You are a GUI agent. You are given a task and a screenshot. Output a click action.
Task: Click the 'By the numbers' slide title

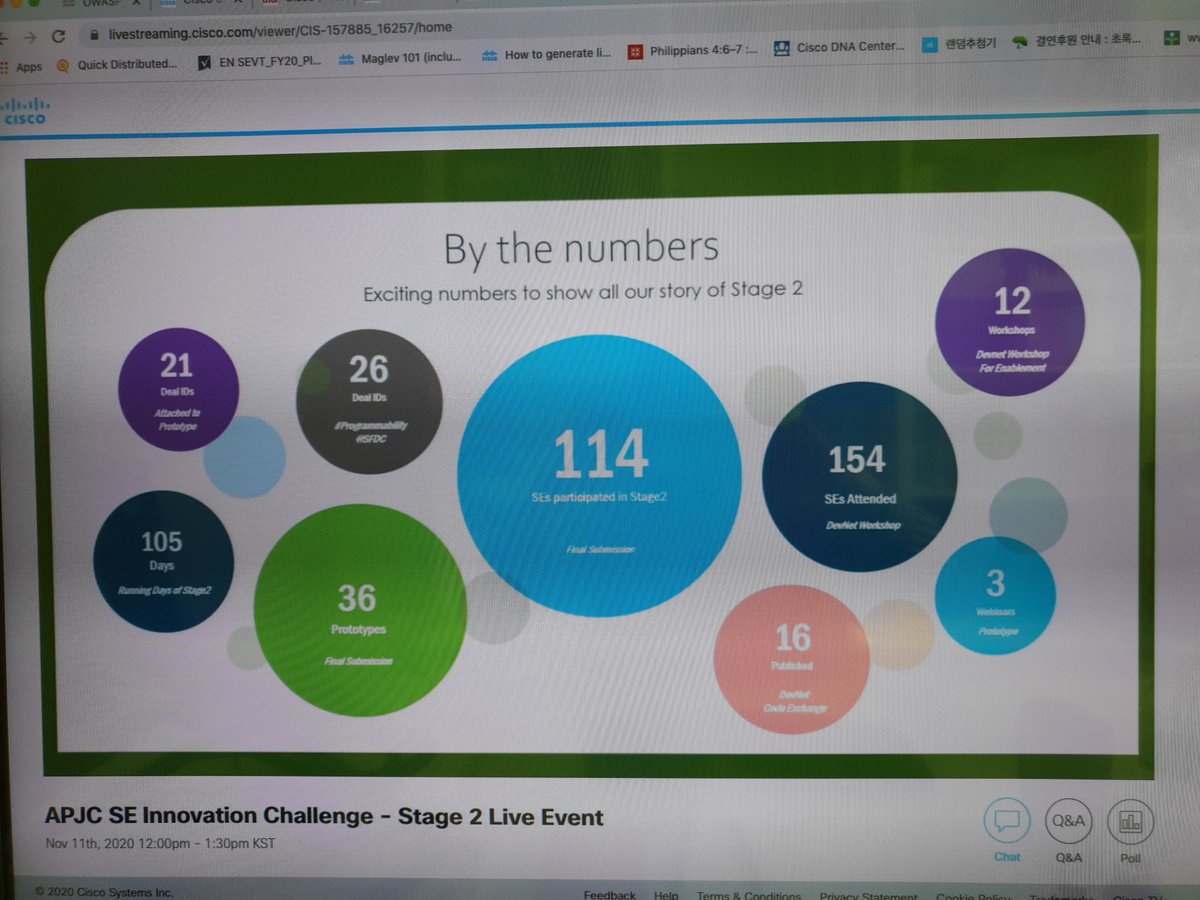[x=581, y=249]
